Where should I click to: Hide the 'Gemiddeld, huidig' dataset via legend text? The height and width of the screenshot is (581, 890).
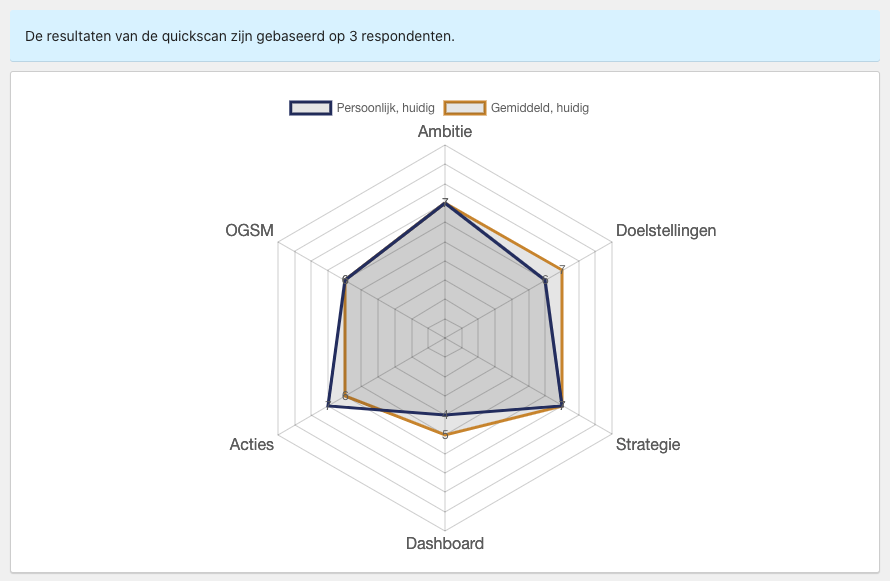(540, 108)
